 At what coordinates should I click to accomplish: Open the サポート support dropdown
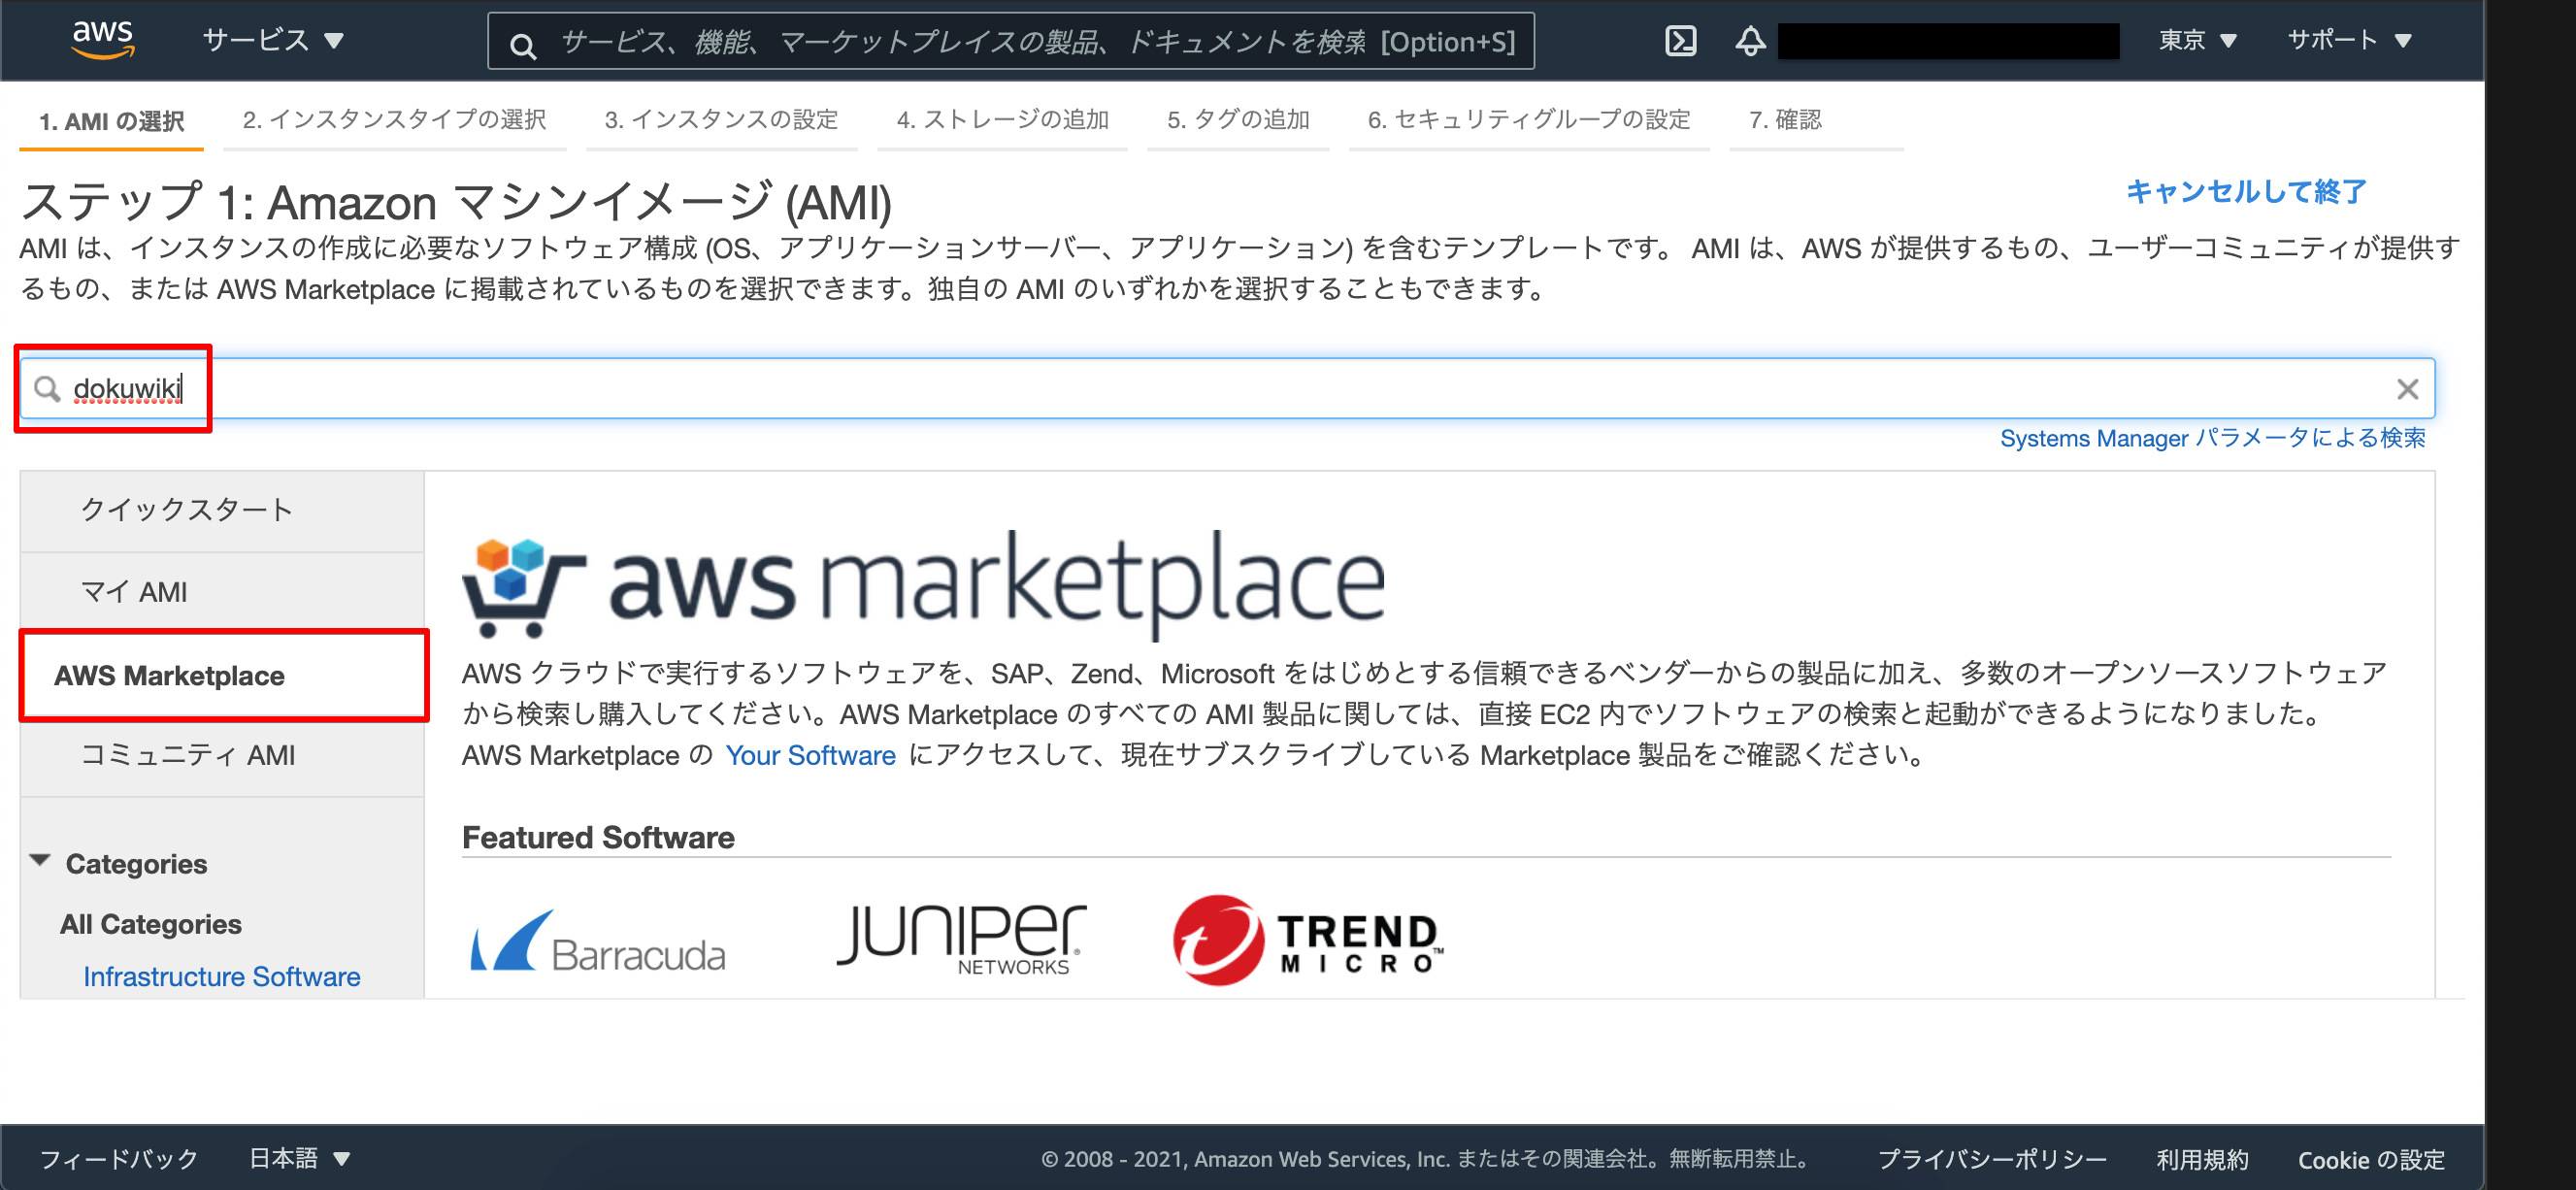2349,40
